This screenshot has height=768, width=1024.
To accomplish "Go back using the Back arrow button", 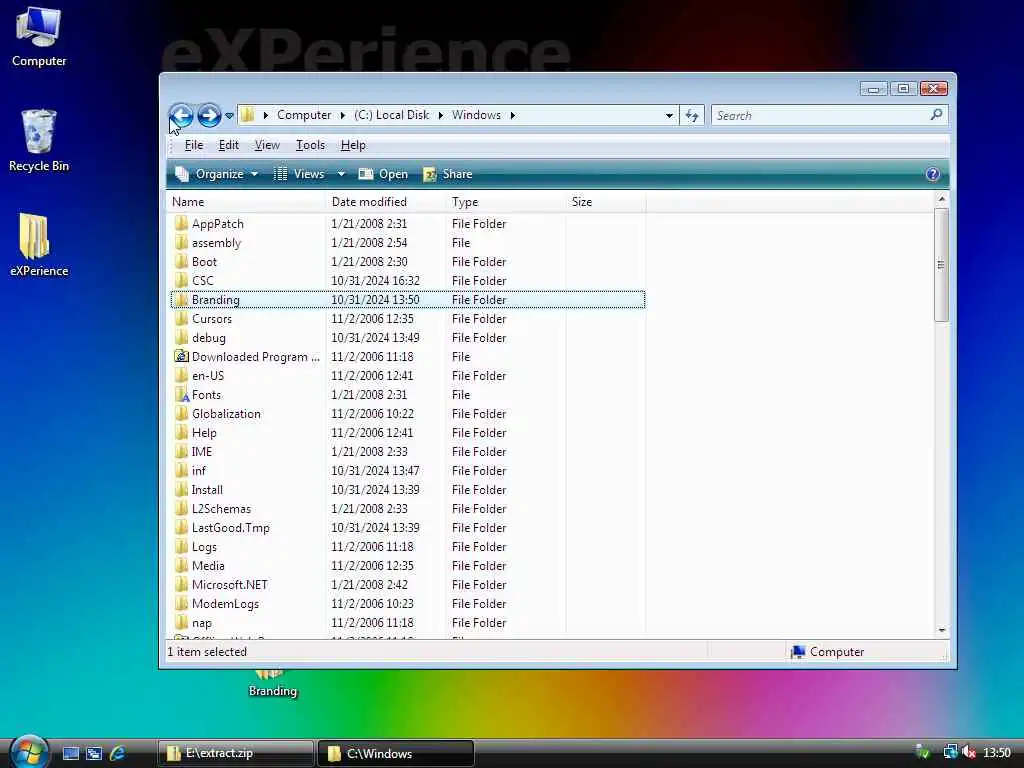I will (182, 116).
